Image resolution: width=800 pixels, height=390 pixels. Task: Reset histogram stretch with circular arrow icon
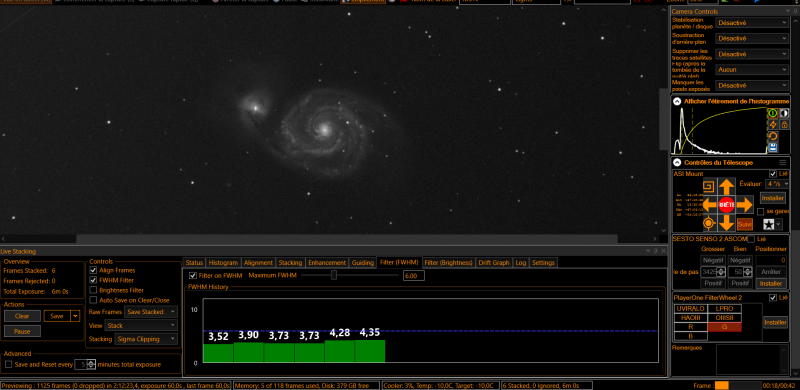point(772,136)
